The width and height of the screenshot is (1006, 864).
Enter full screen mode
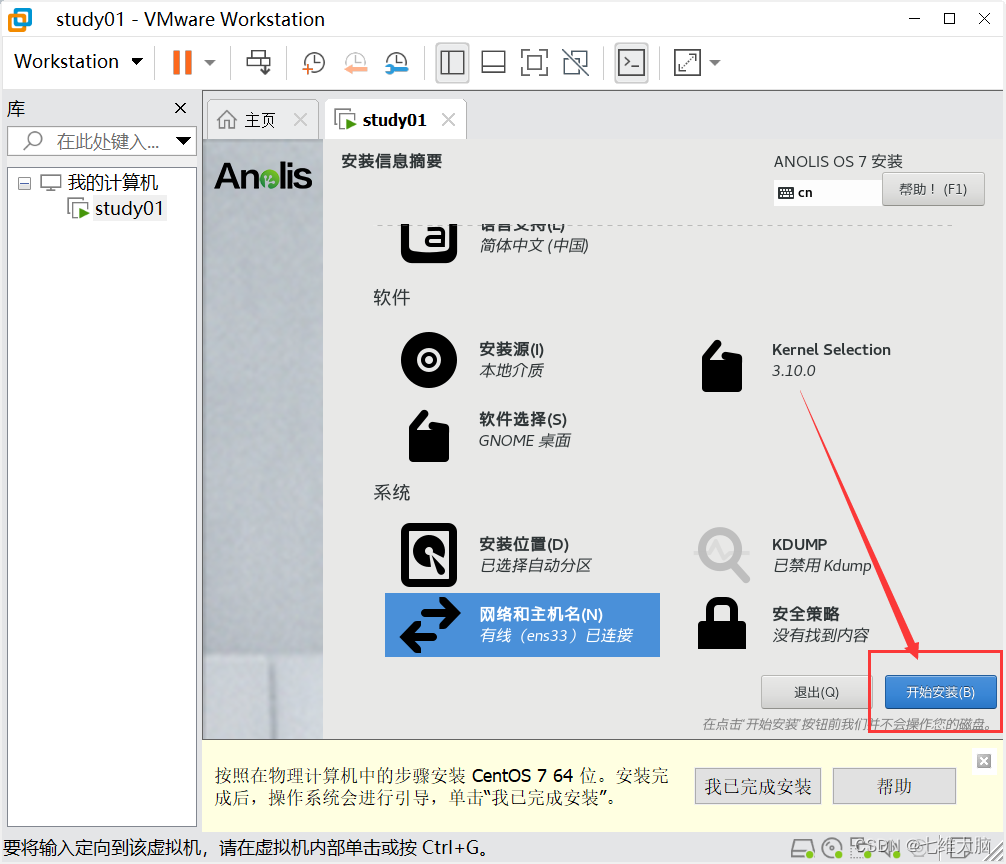[534, 63]
